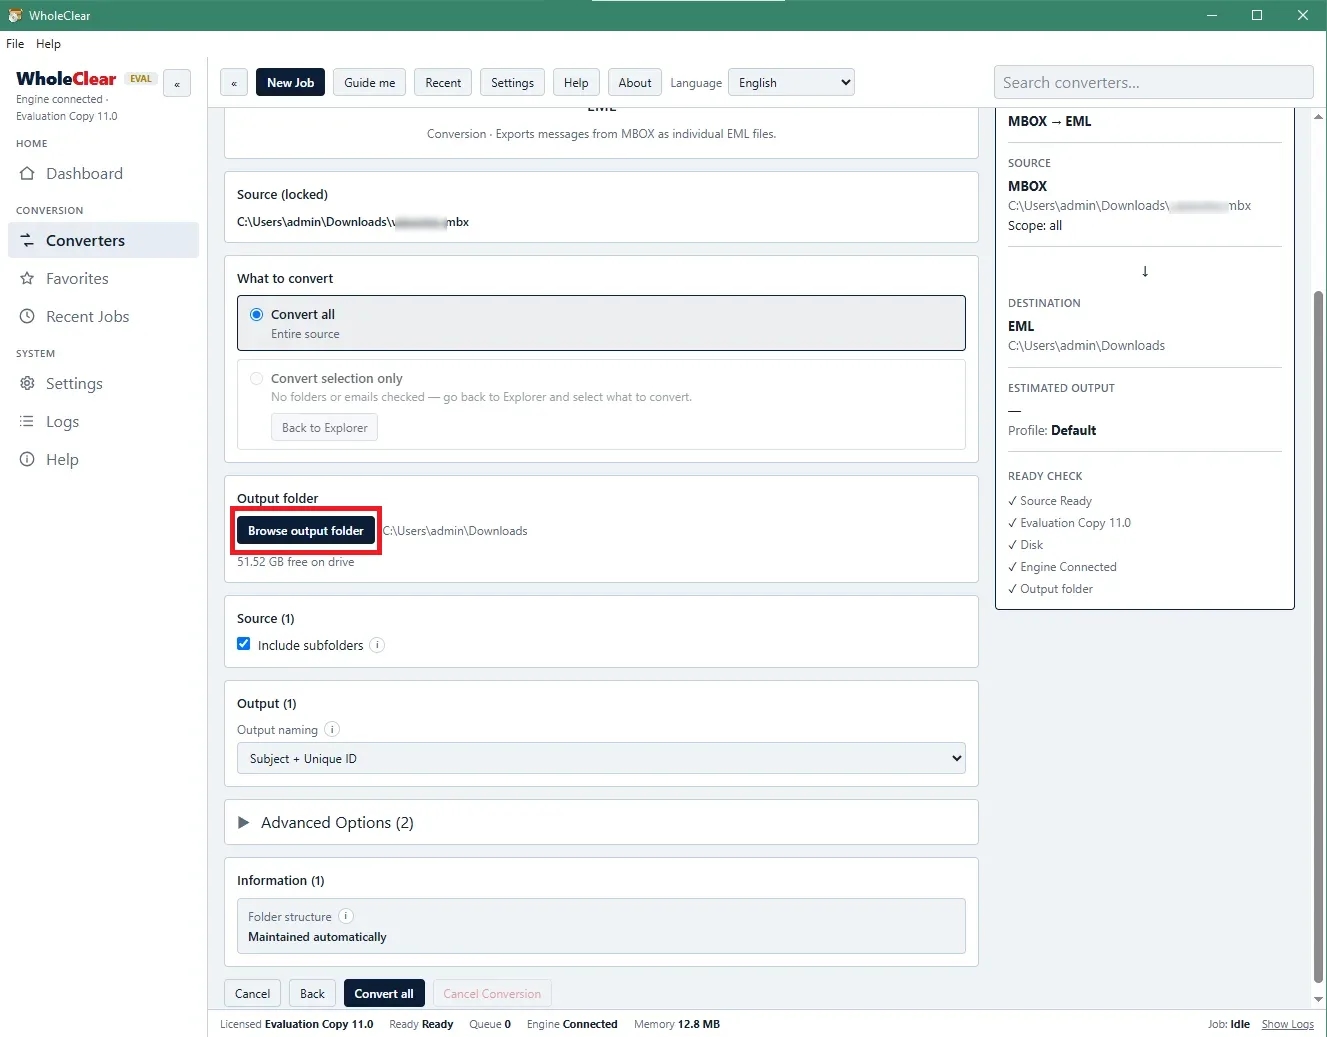Click the « button left of New Job
Screen dimensions: 1327x1037
pos(234,83)
